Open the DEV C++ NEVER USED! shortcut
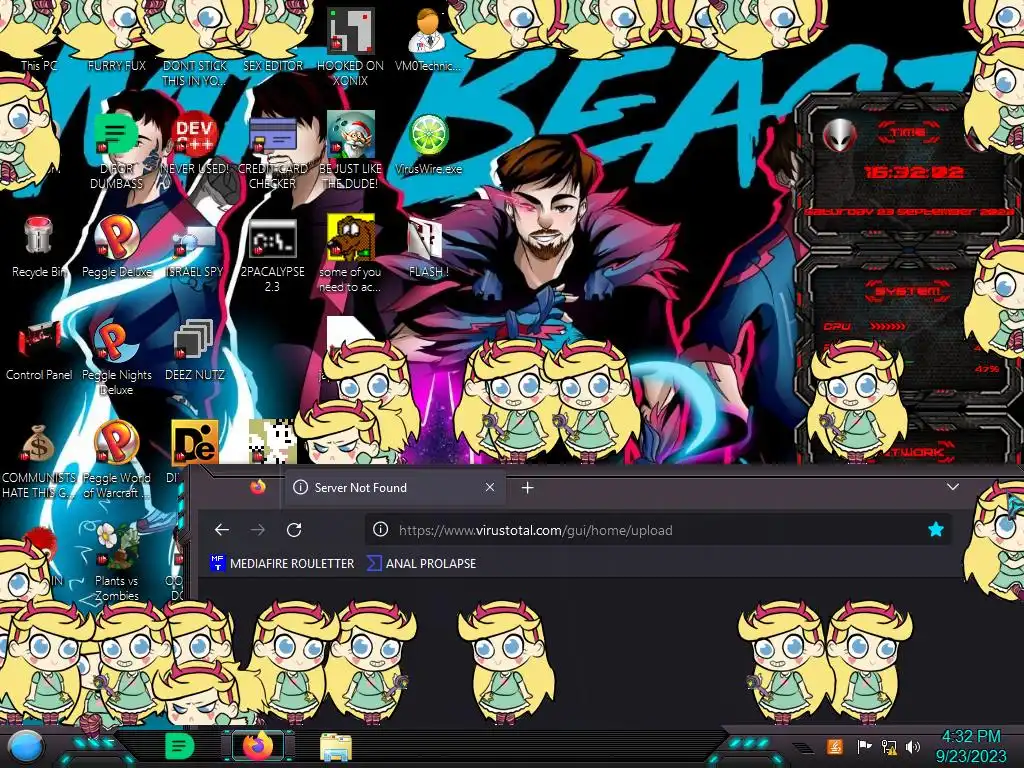 pos(194,144)
